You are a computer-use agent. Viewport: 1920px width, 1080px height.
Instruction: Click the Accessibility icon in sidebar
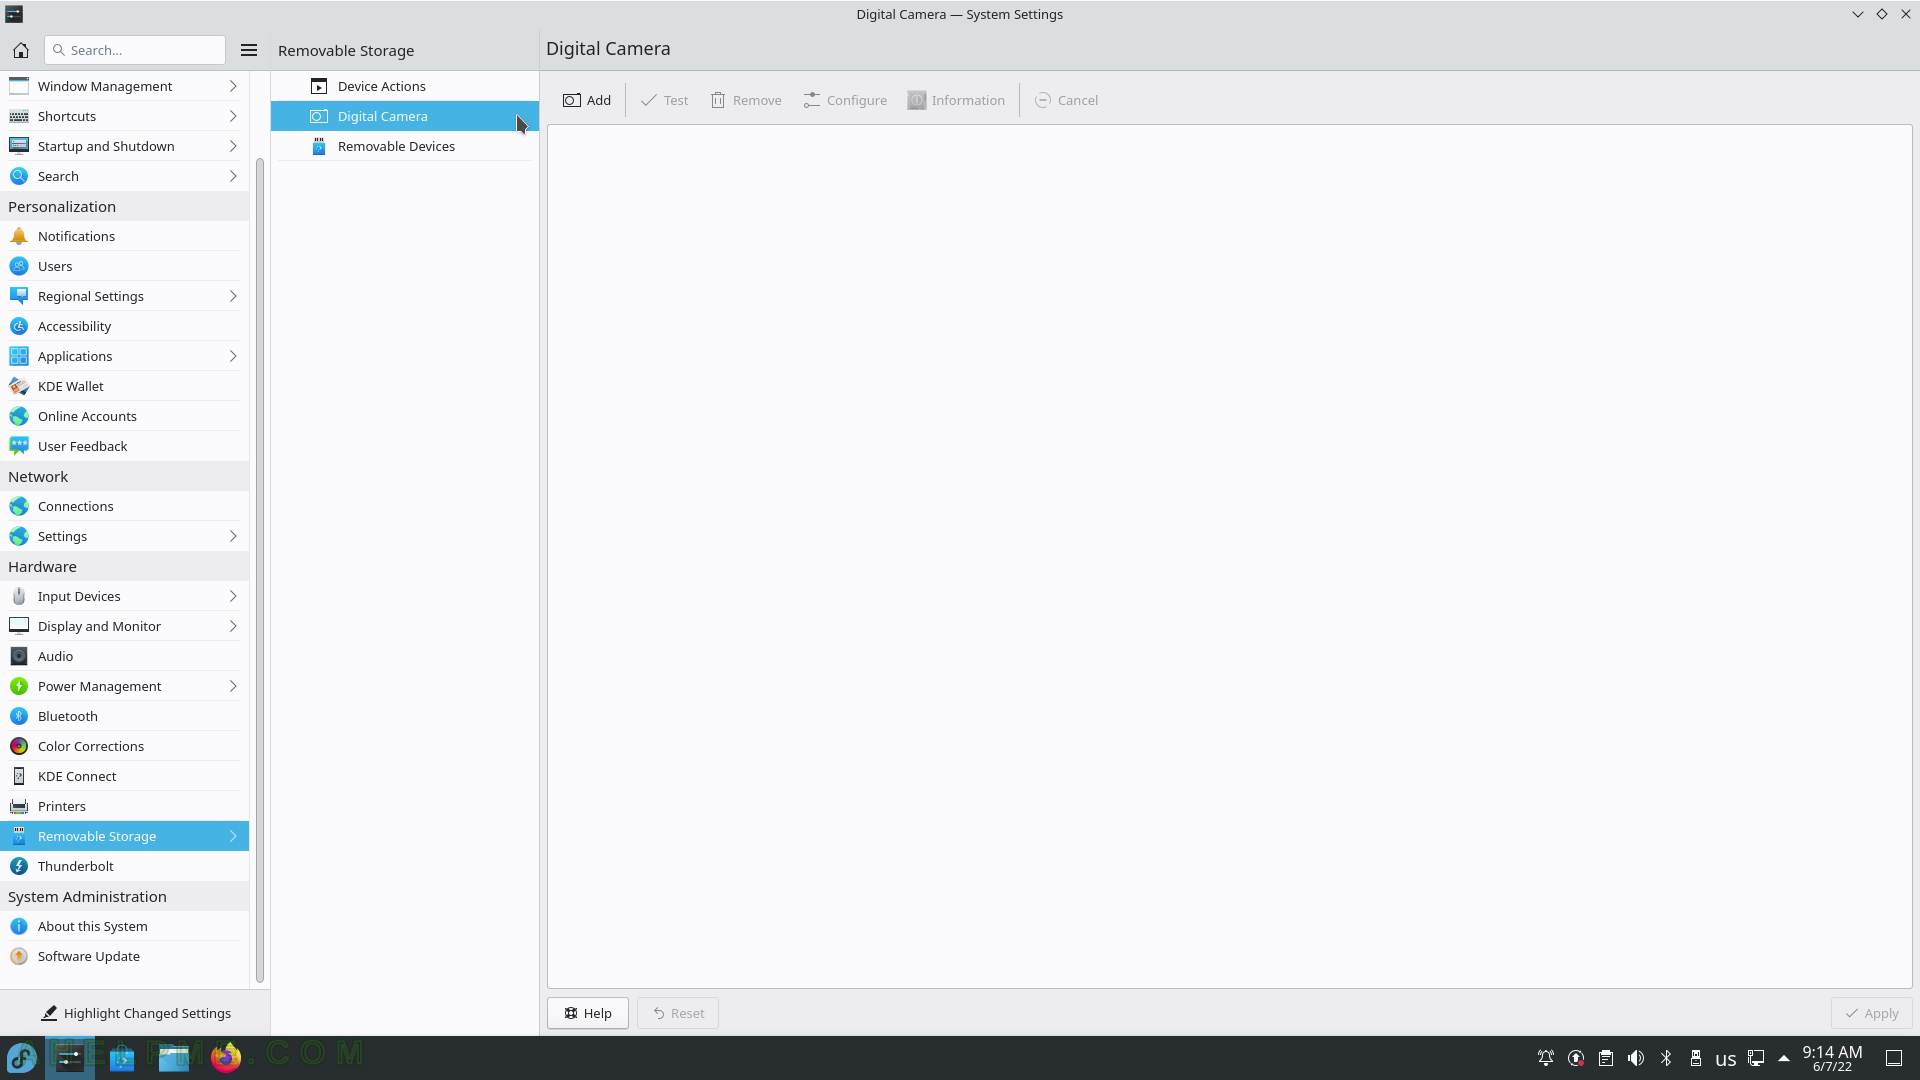click(19, 326)
